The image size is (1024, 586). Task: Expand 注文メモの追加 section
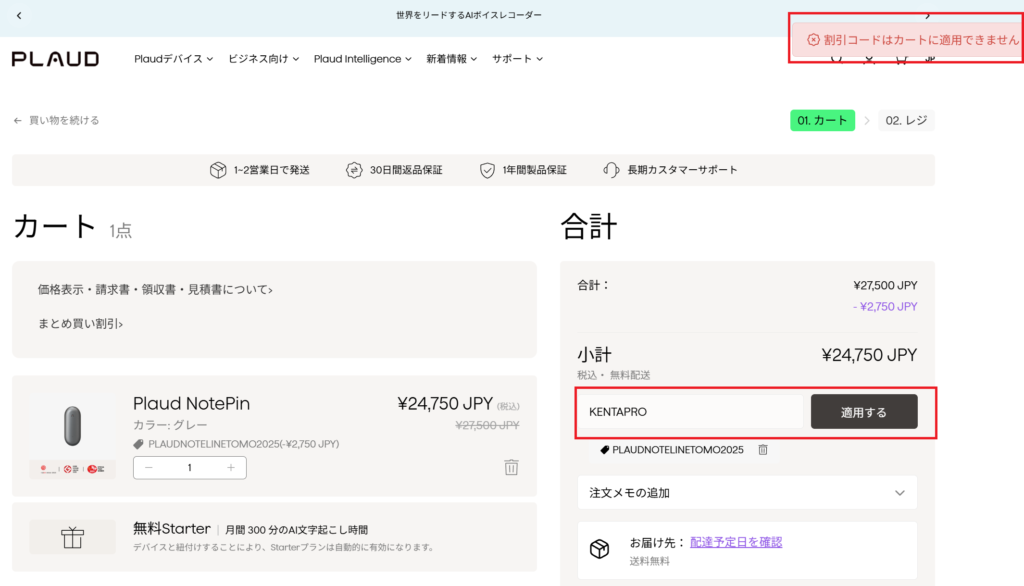click(747, 493)
